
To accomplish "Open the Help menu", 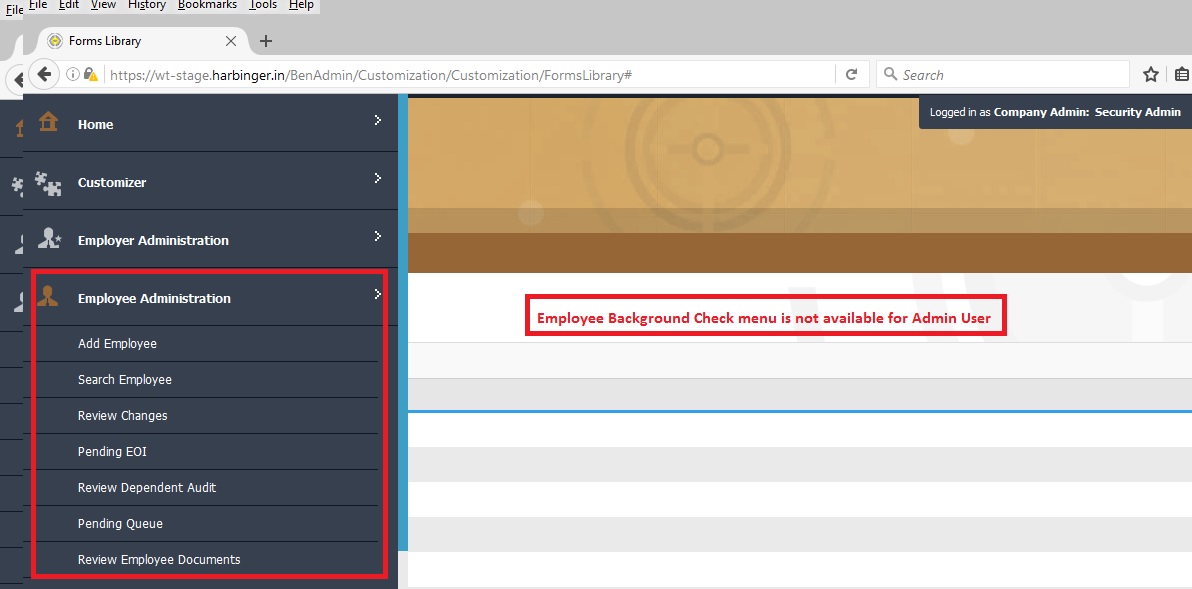I will pos(301,5).
